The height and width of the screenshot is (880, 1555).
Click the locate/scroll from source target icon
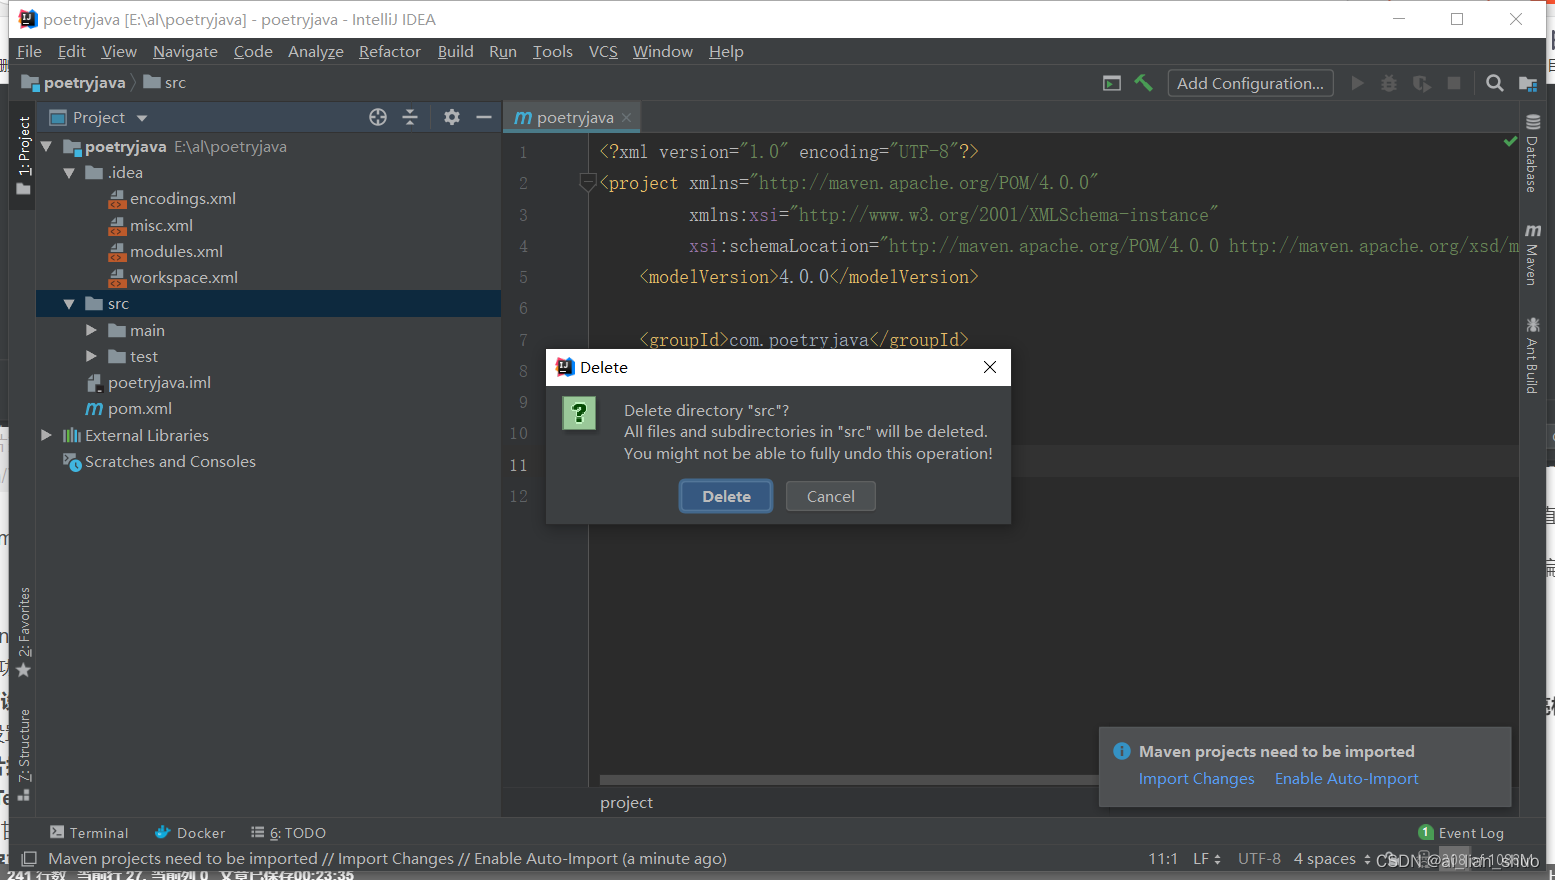click(377, 117)
